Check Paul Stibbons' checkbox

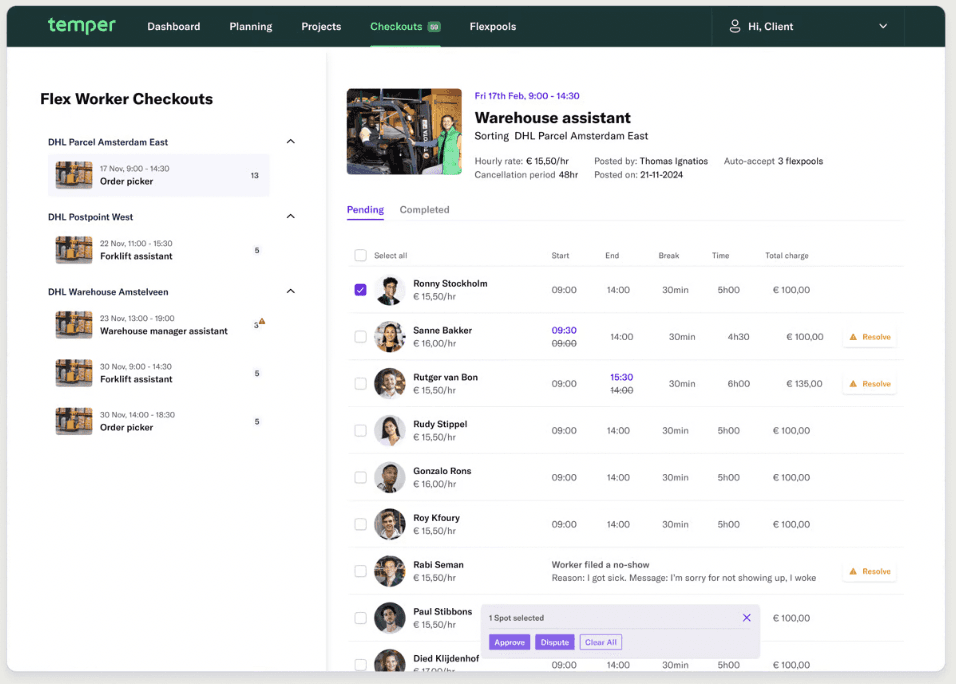coord(360,618)
